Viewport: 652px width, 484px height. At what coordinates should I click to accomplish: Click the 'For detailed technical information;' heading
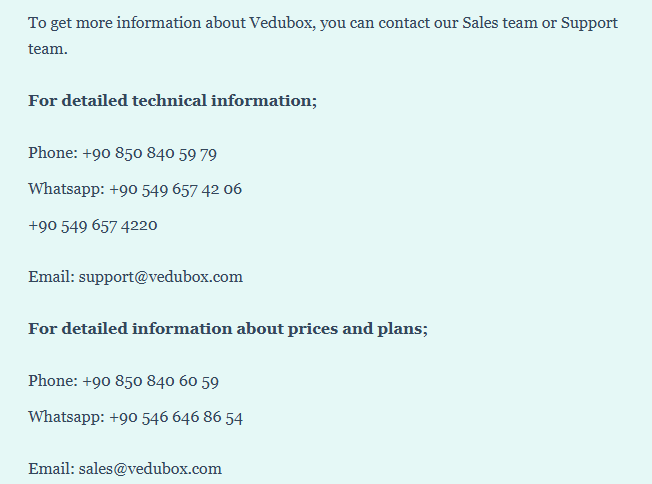tap(173, 101)
